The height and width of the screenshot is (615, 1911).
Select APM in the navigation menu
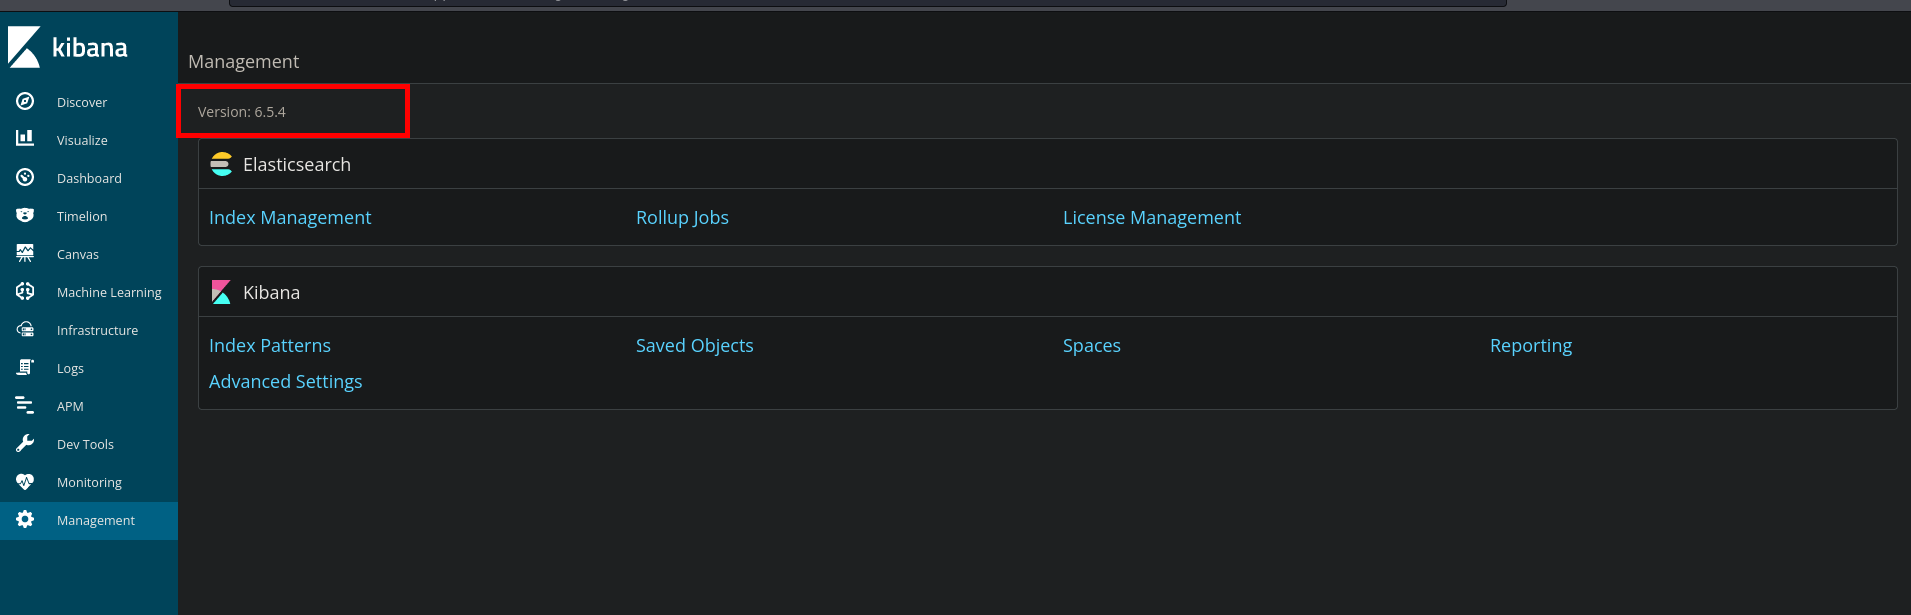[70, 406]
